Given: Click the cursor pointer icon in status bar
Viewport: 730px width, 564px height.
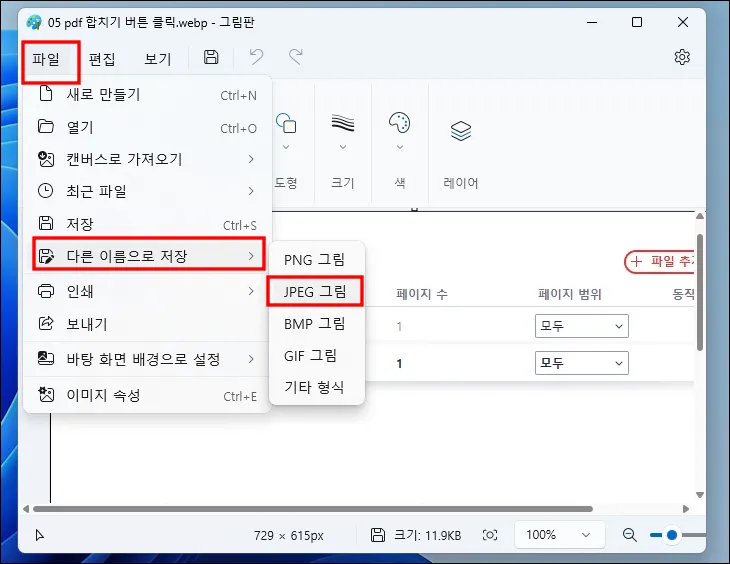Looking at the screenshot, I should point(40,536).
